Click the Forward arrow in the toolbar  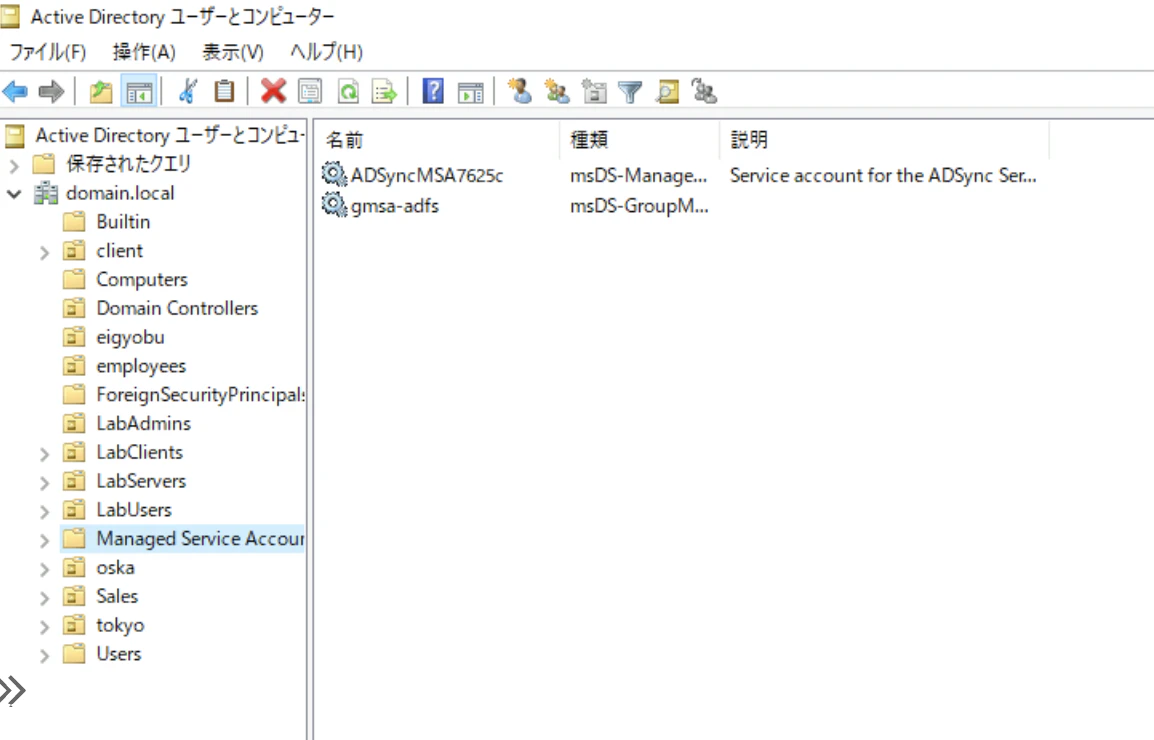pyautogui.click(x=51, y=92)
